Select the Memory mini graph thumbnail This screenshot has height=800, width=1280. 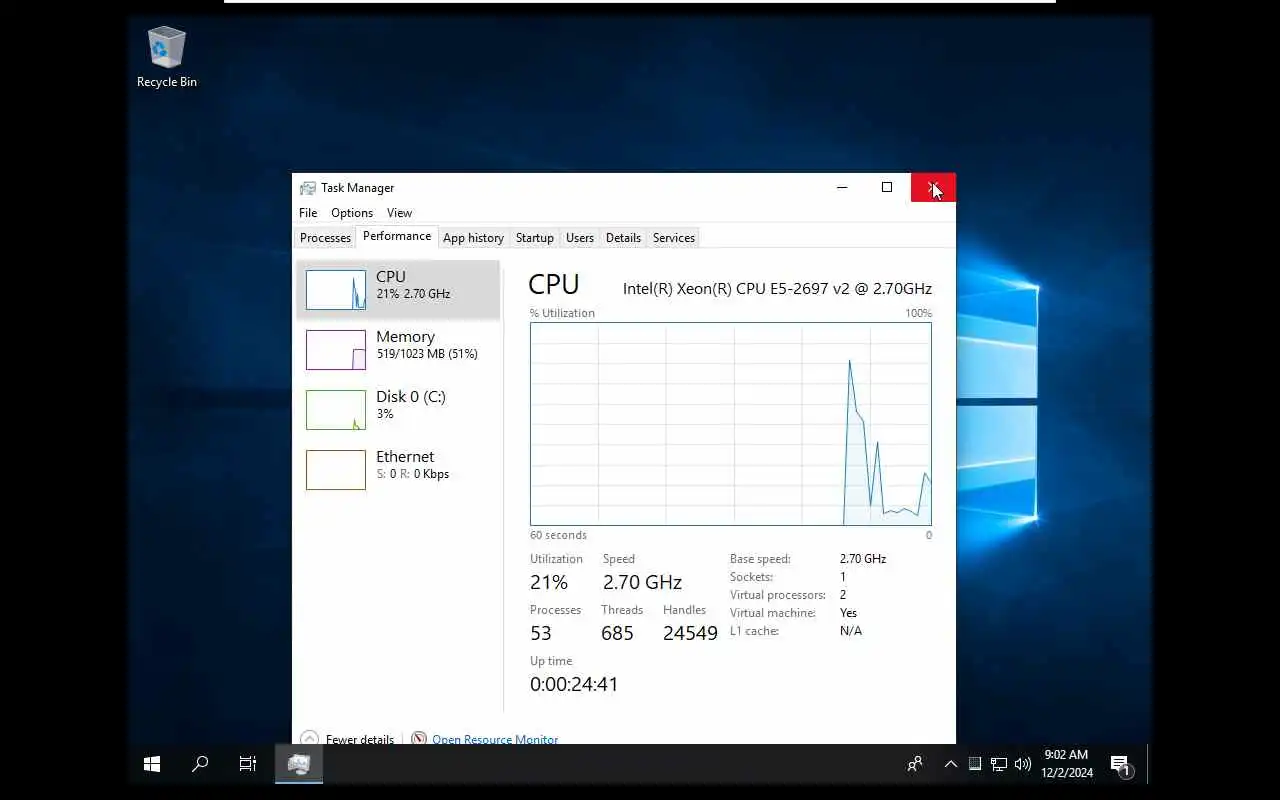pyautogui.click(x=335, y=350)
